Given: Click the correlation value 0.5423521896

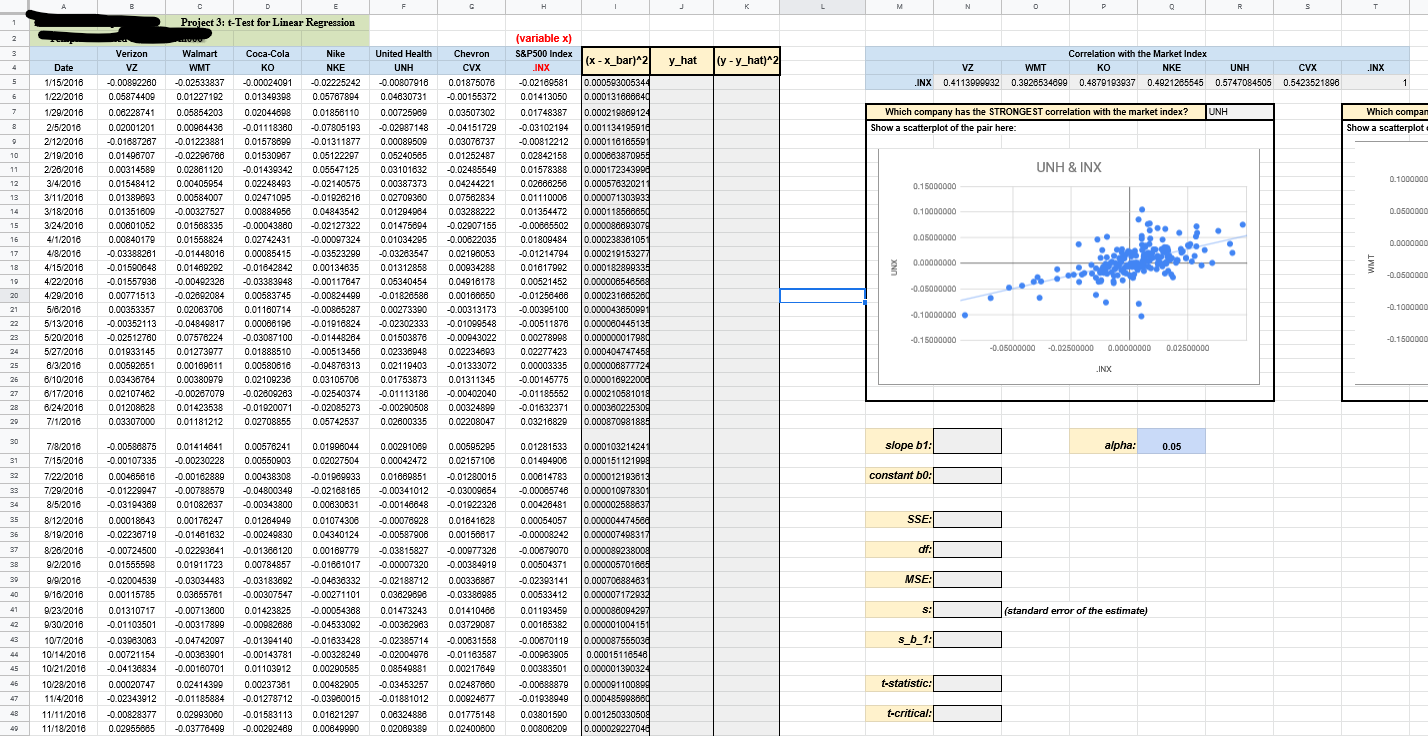Looking at the screenshot, I should [x=1308, y=81].
